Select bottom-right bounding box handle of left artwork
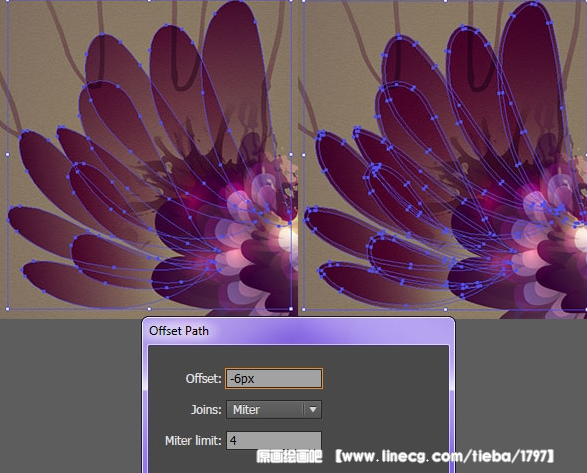 coord(291,309)
